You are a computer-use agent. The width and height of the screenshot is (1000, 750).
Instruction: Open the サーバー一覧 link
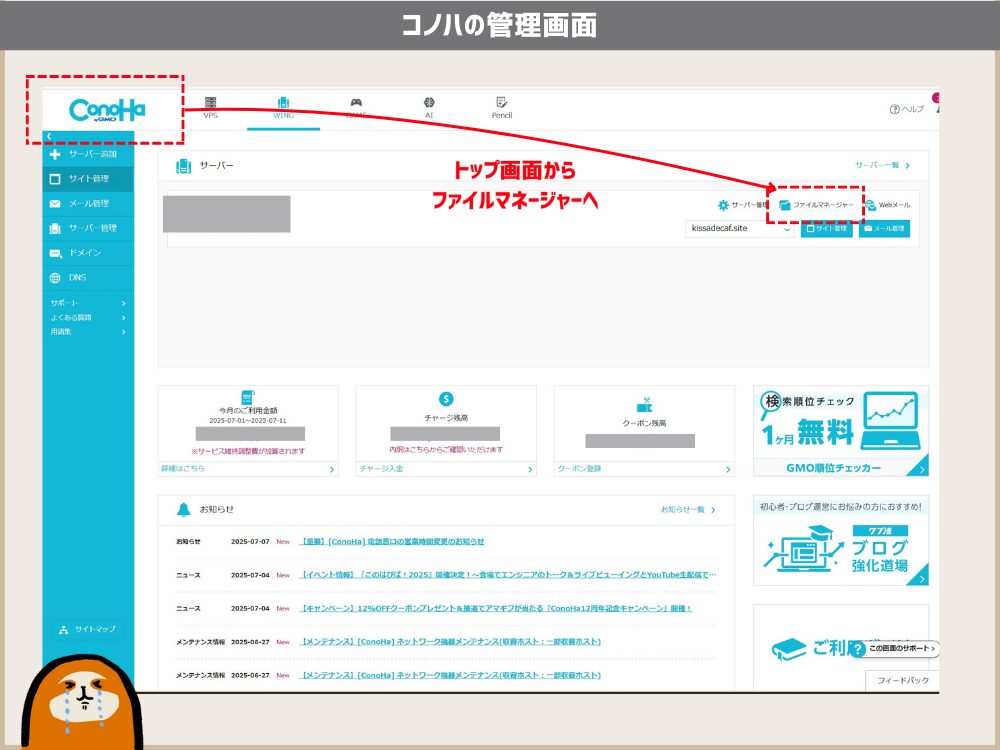click(x=882, y=165)
